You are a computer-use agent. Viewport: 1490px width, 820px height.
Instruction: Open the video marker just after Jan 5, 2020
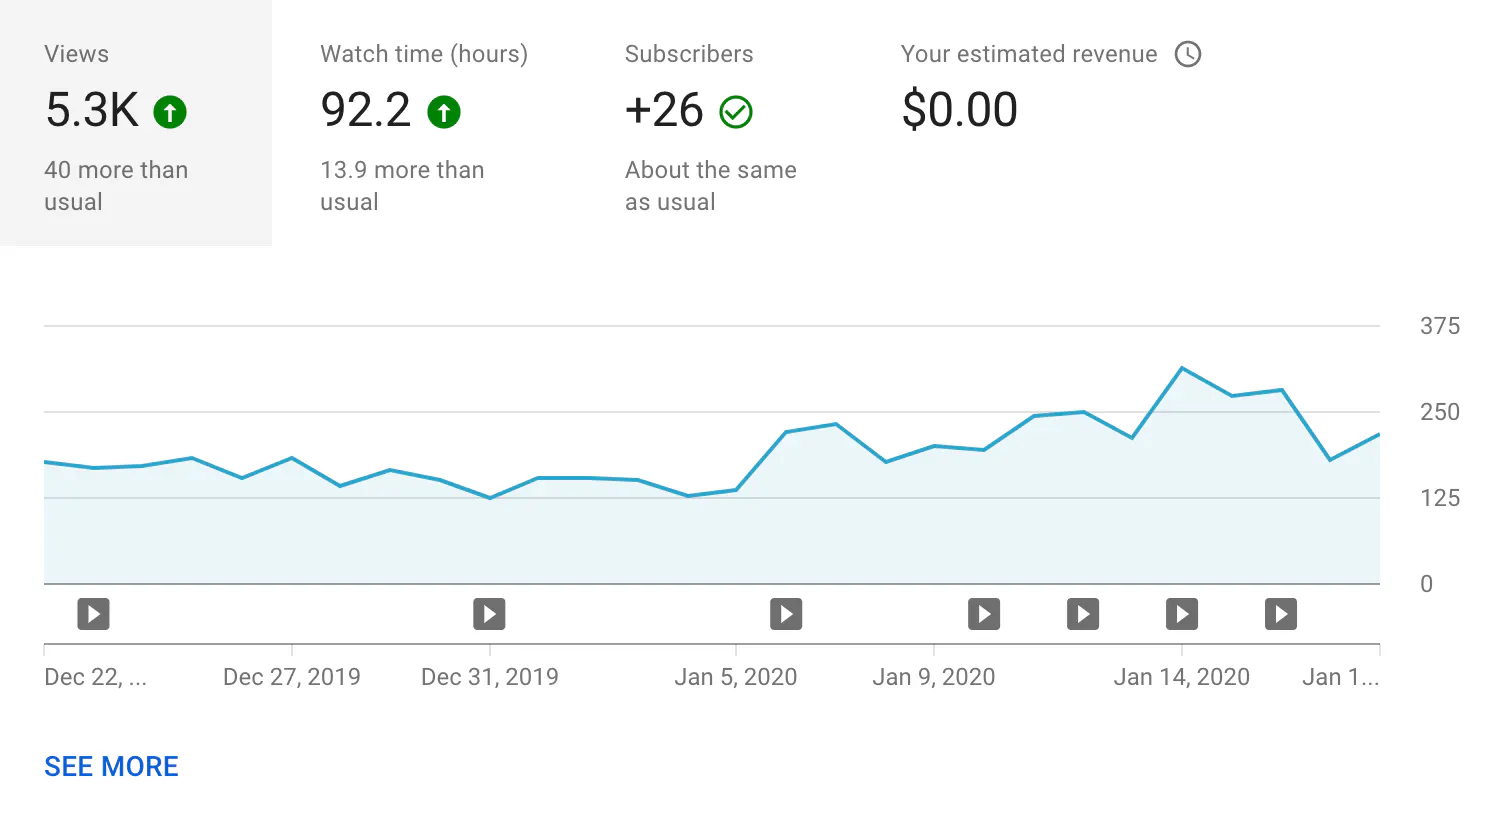[x=786, y=613]
